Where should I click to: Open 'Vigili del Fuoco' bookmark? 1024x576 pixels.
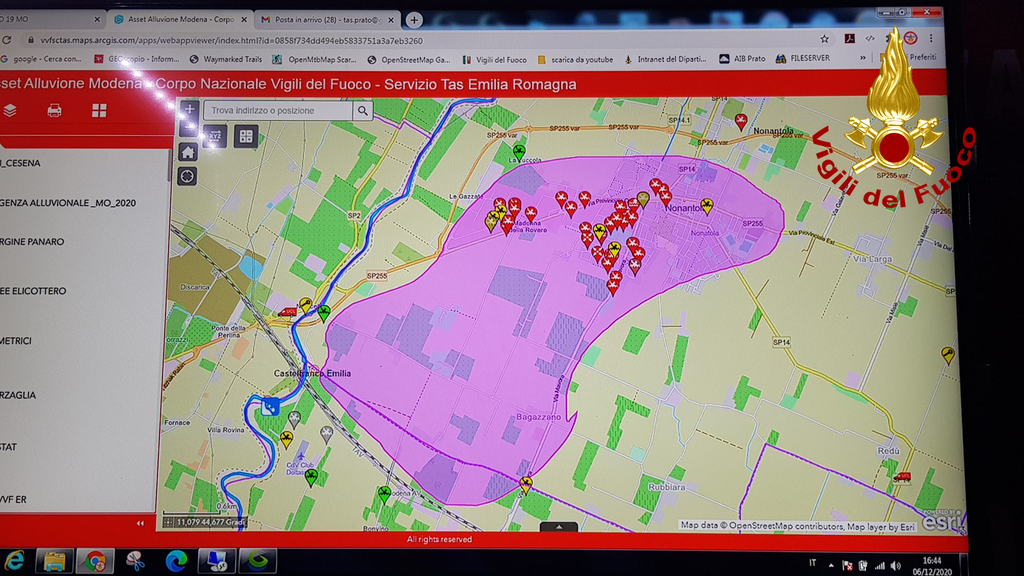(494, 59)
